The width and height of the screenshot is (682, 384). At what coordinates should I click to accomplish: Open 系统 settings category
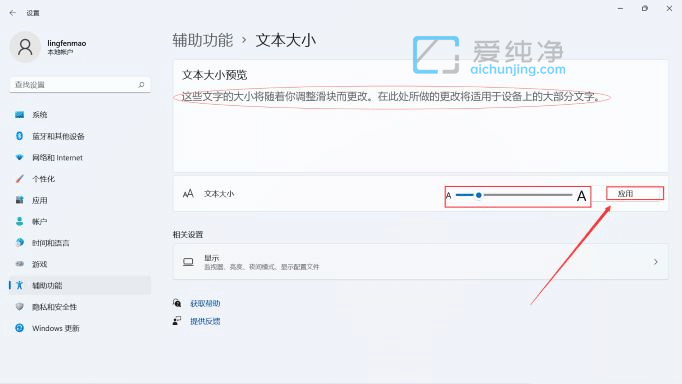coord(80,115)
